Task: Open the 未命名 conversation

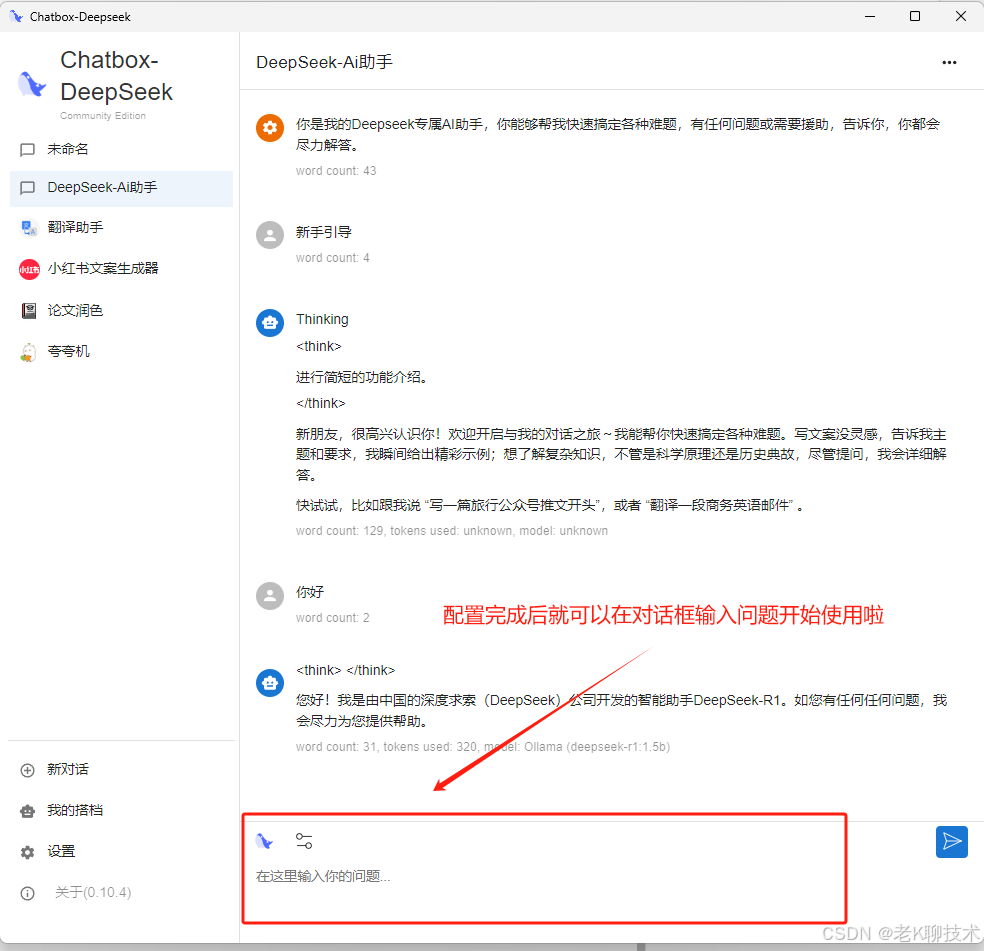Action: coord(121,149)
